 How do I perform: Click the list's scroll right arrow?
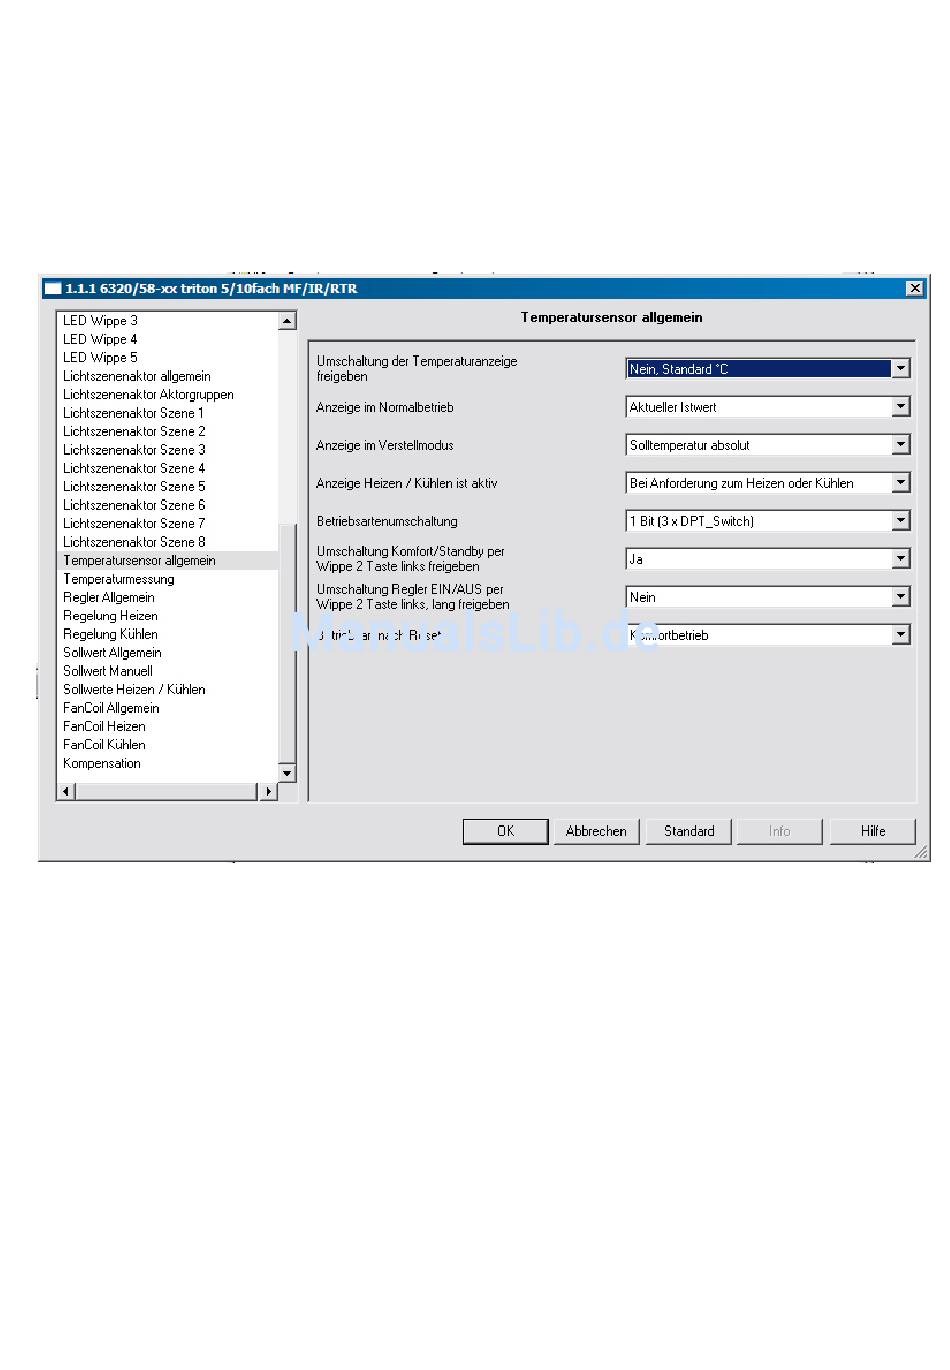[268, 791]
